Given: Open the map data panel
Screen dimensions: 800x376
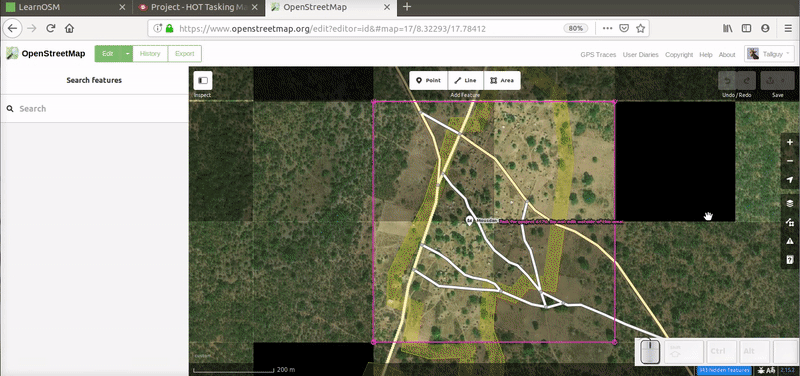Looking at the screenshot, I should pyautogui.click(x=790, y=222).
